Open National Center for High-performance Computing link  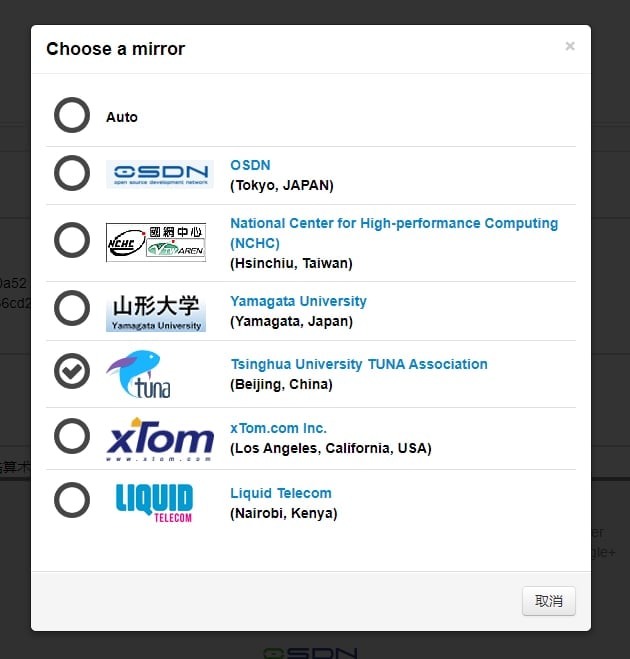click(x=393, y=224)
